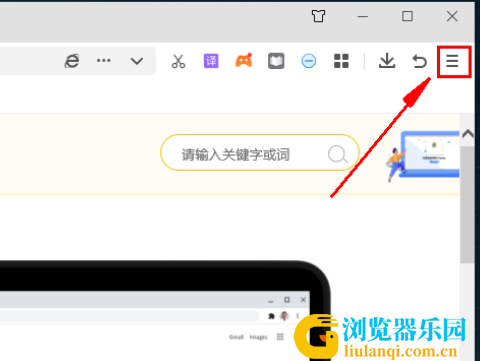This screenshot has width=480, height=361.
Task: Open the orange game controller icon
Action: [x=244, y=61]
